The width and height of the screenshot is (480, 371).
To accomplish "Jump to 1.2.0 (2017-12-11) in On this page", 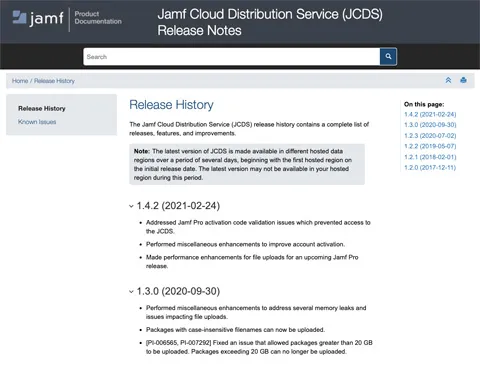I will coord(430,168).
